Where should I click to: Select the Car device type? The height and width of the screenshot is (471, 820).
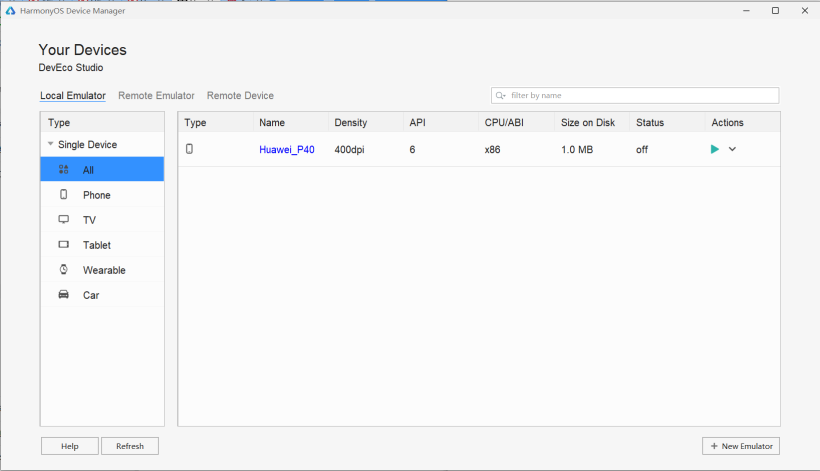tap(102, 295)
